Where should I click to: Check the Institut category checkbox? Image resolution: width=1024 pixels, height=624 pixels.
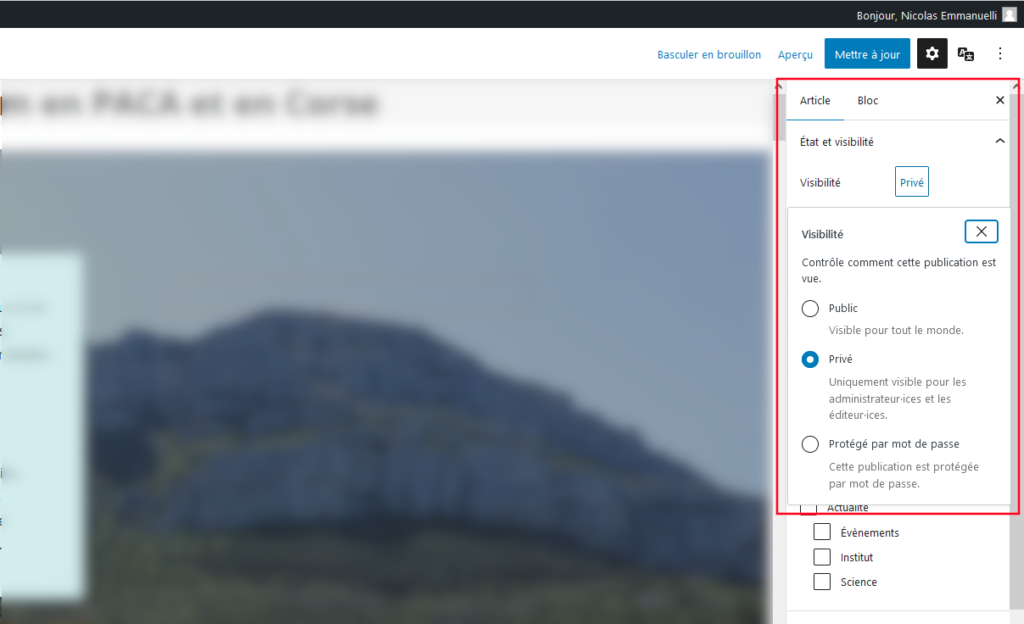pyautogui.click(x=822, y=556)
